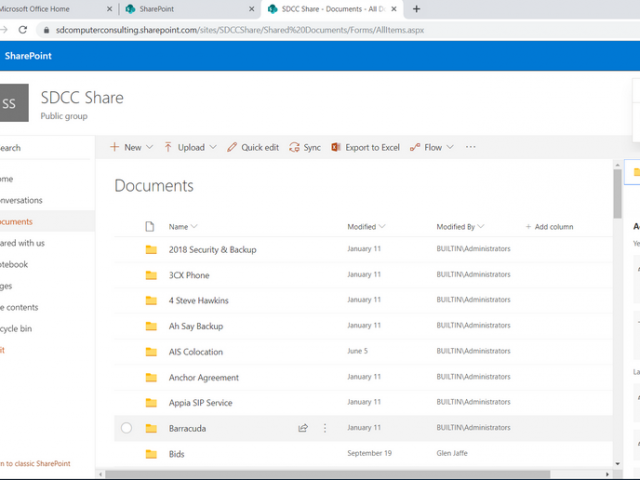
Task: Click the June 5 modified date
Action: tap(358, 351)
